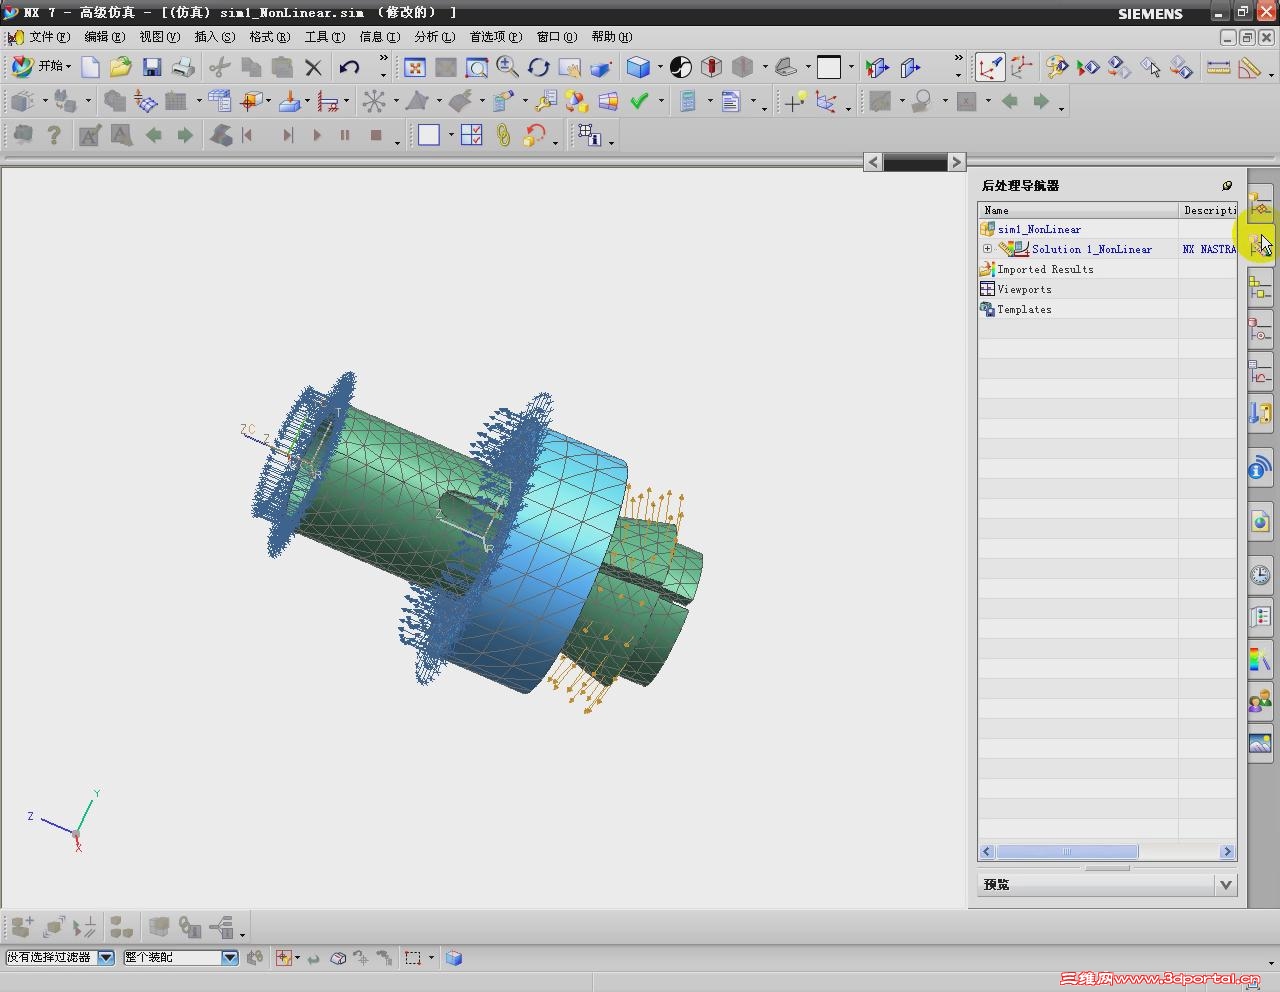Screen dimensions: 1280x992
Task: Click the green checkmark icon
Action: 640,101
